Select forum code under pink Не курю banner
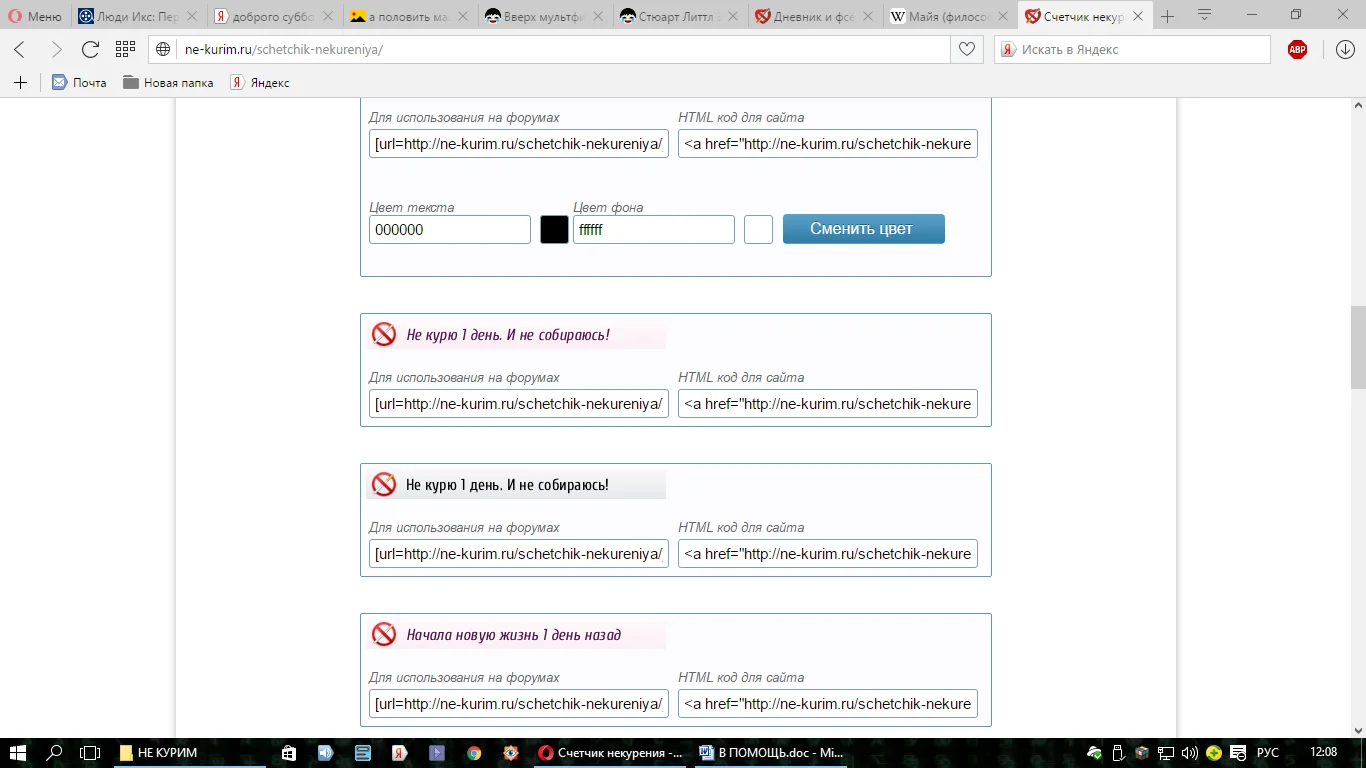 [x=519, y=403]
